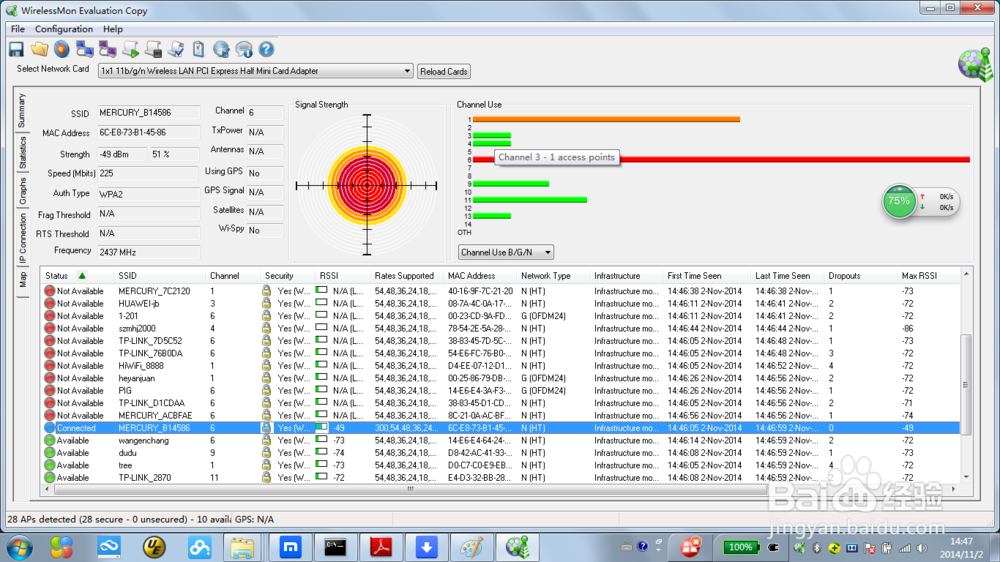1000x562 pixels.
Task: Open the Windows Start menu
Action: [18, 547]
